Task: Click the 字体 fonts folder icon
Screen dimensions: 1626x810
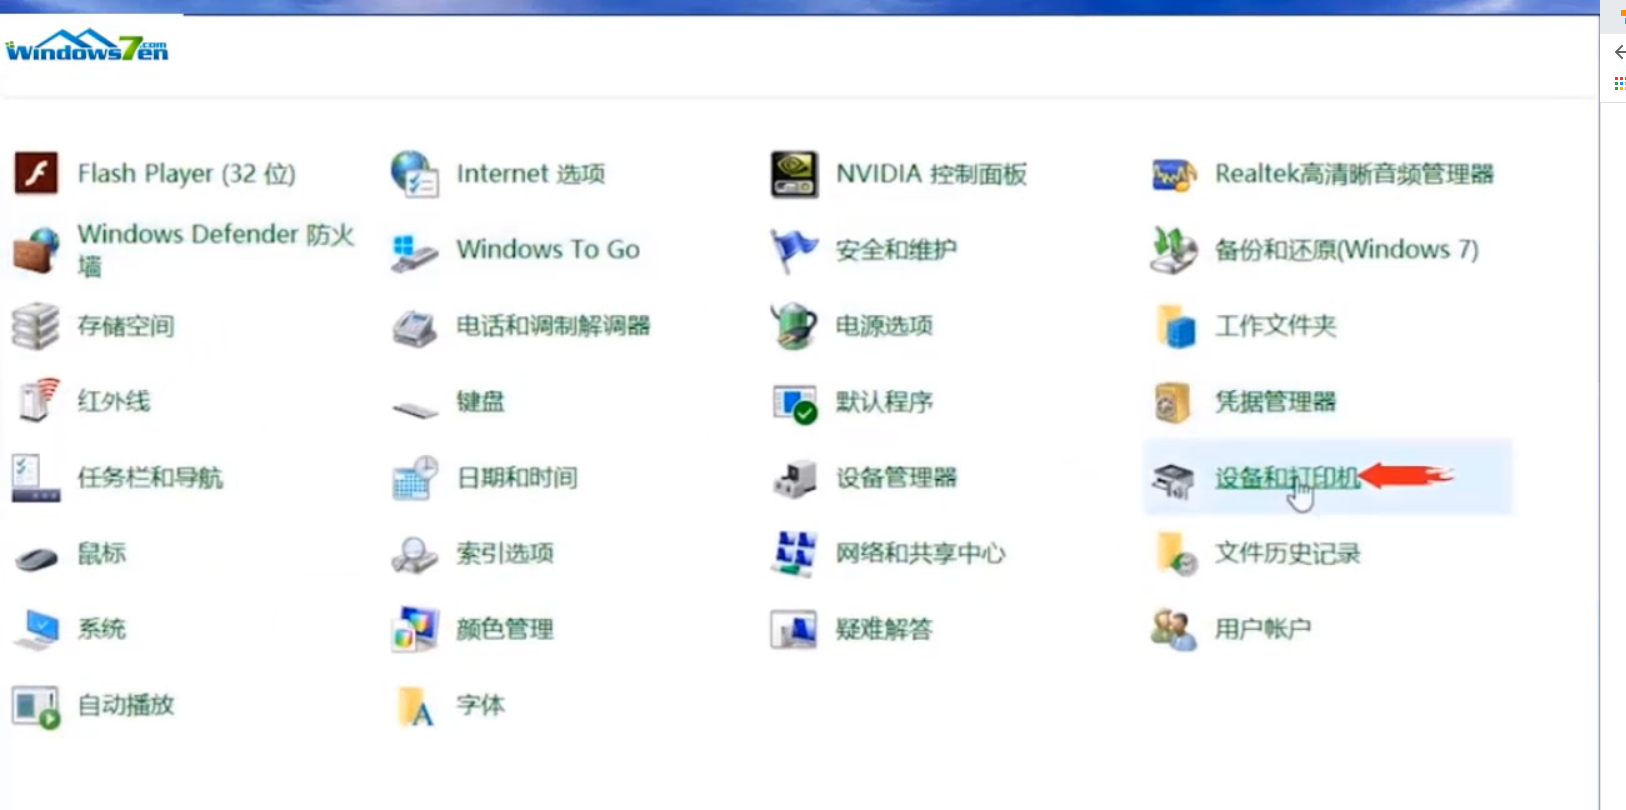Action: coord(416,706)
